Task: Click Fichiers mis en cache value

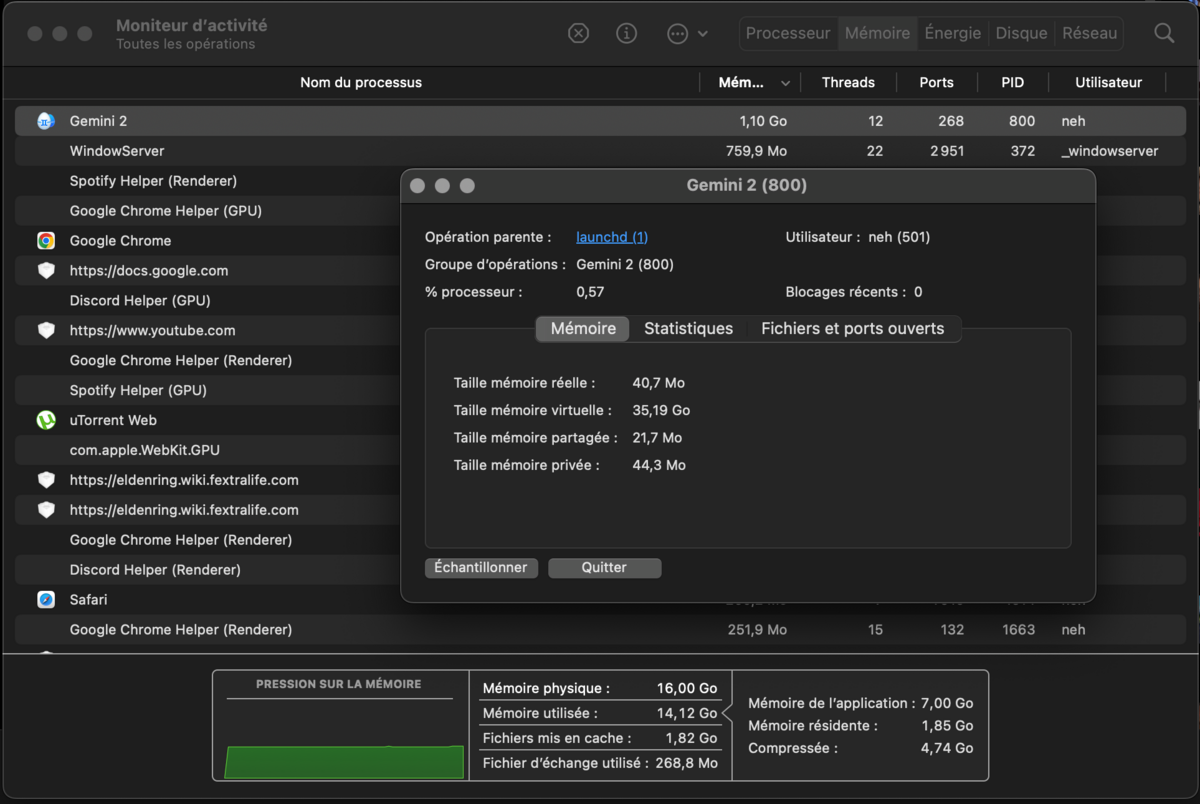Action: [x=691, y=738]
